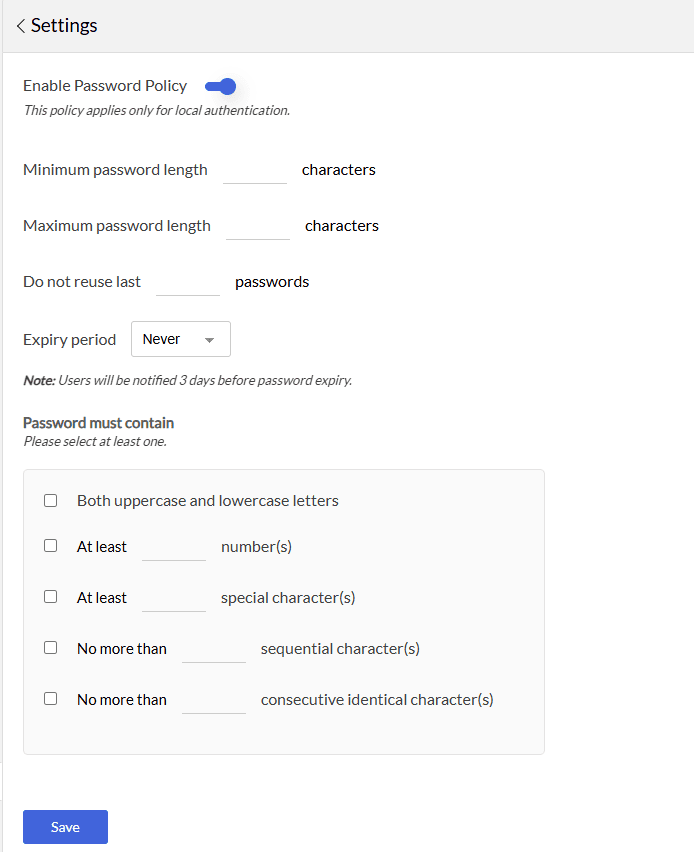Click the special character(s) count field
The height and width of the screenshot is (852, 694).
[x=174, y=598]
